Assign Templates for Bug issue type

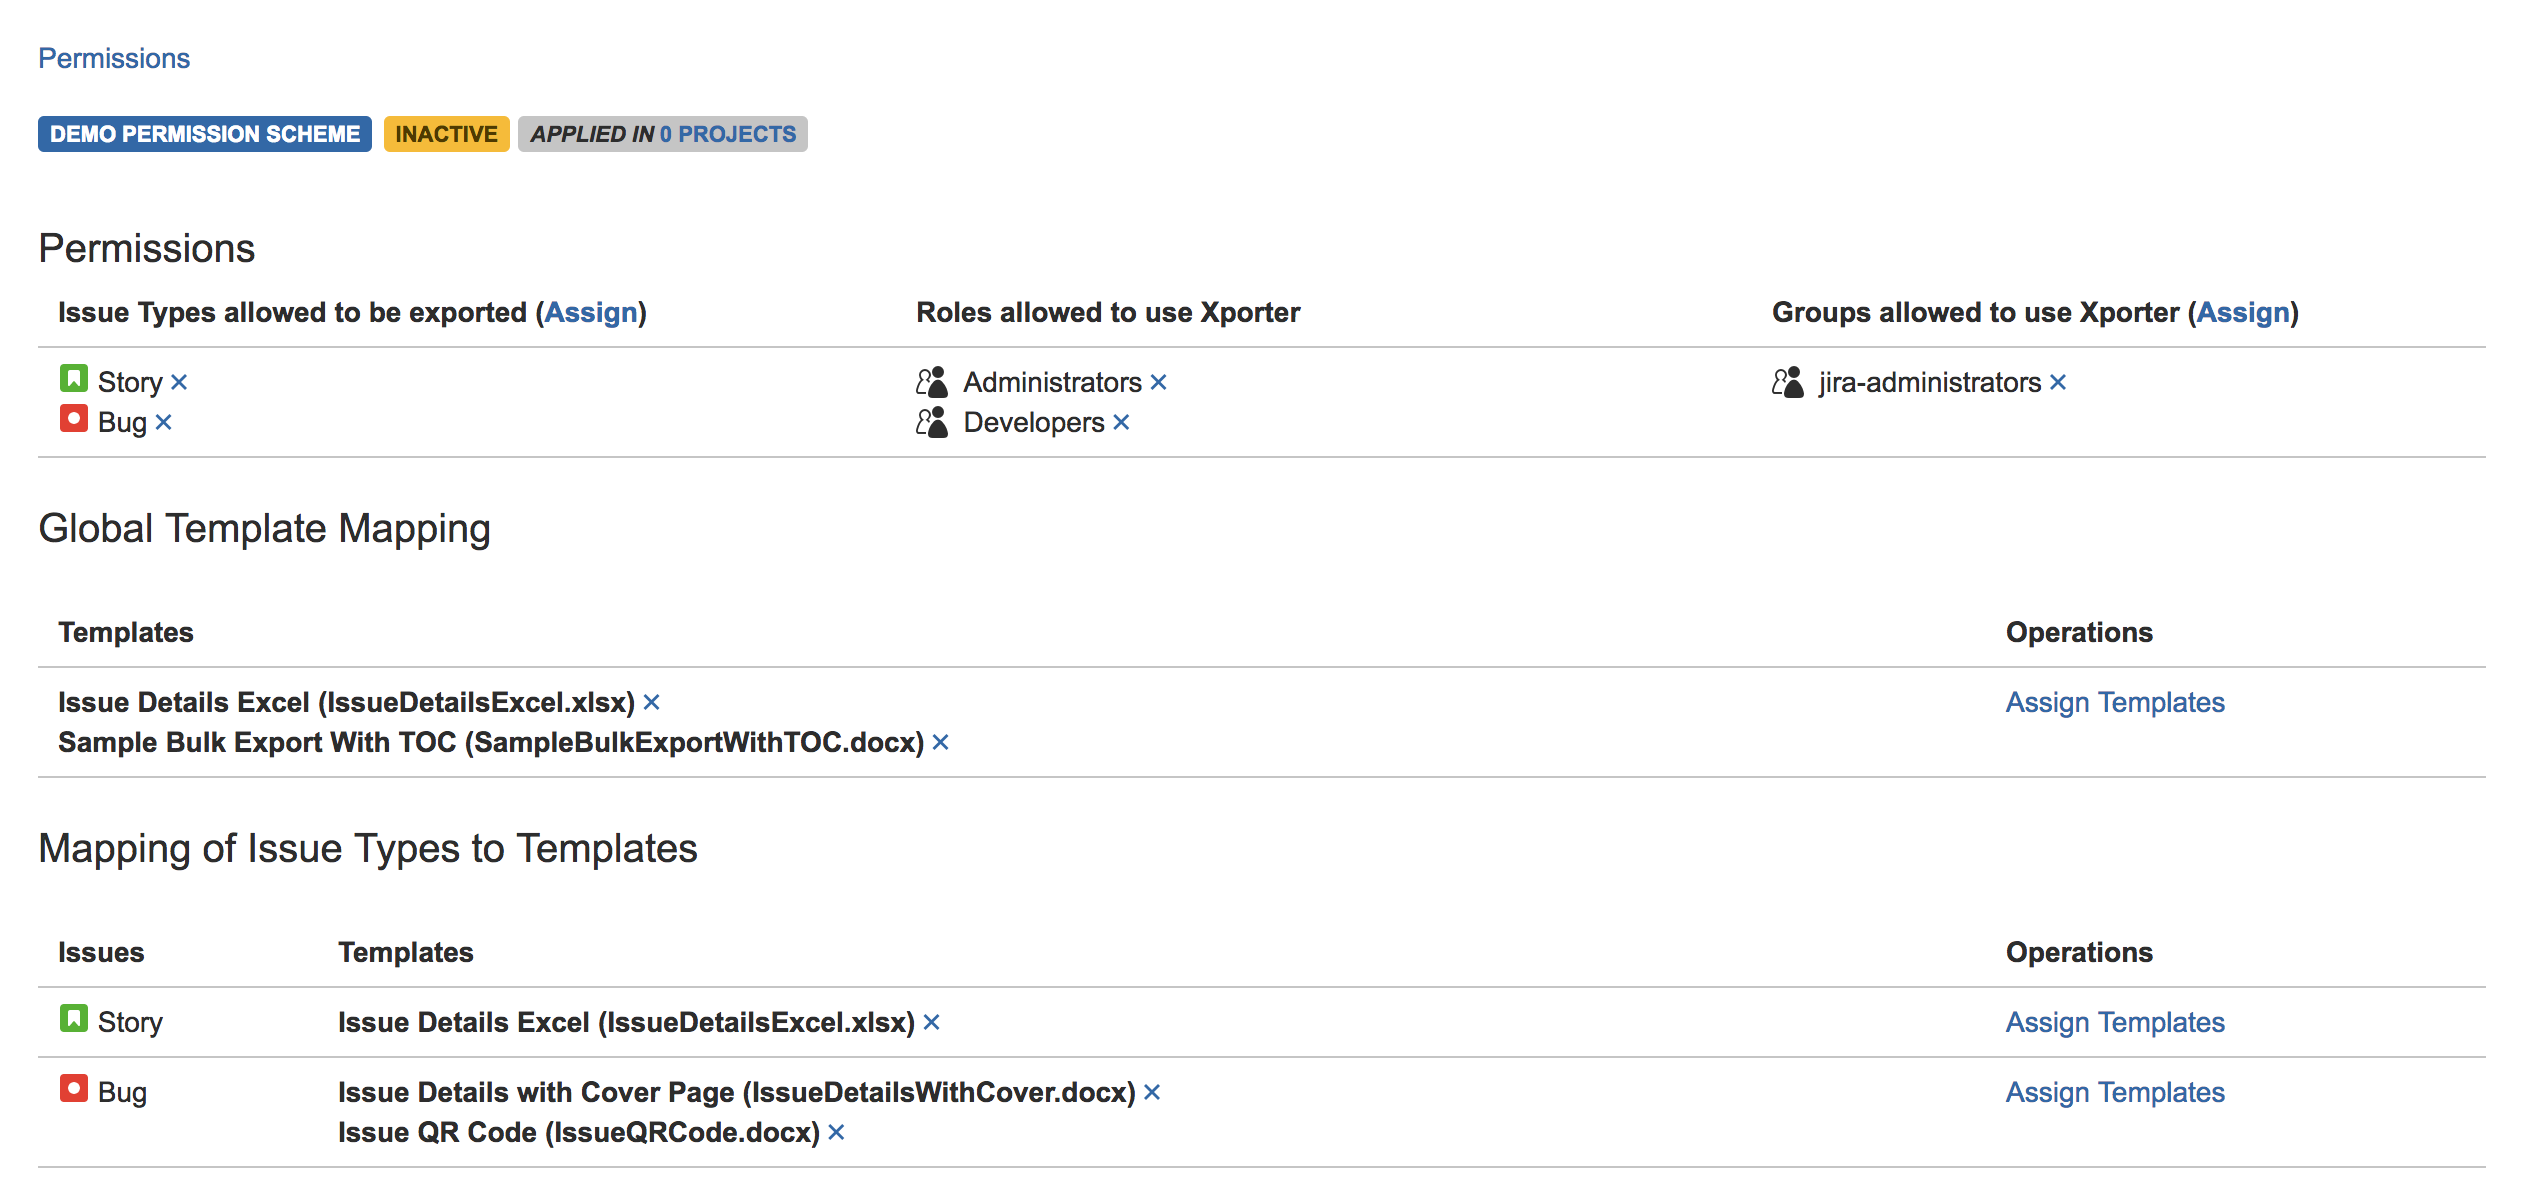pyautogui.click(x=2114, y=1093)
